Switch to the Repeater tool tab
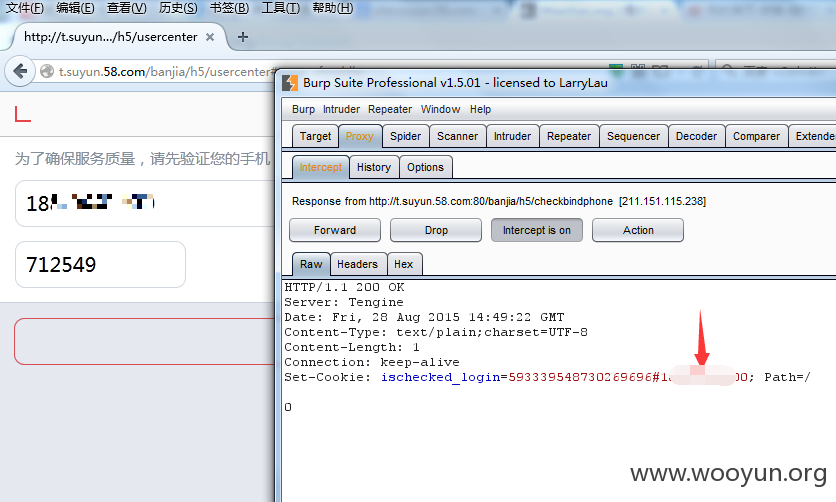The image size is (836, 502). [569, 136]
